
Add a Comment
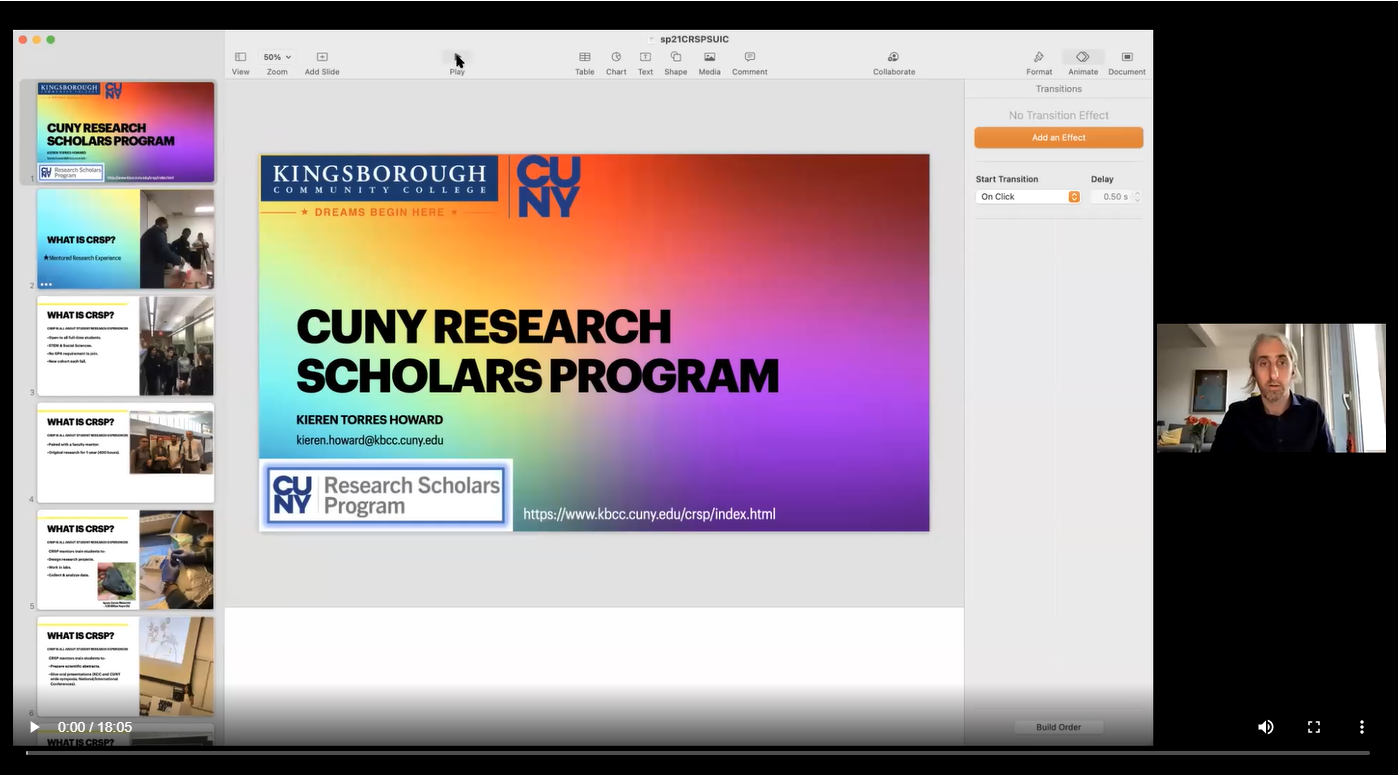point(750,63)
